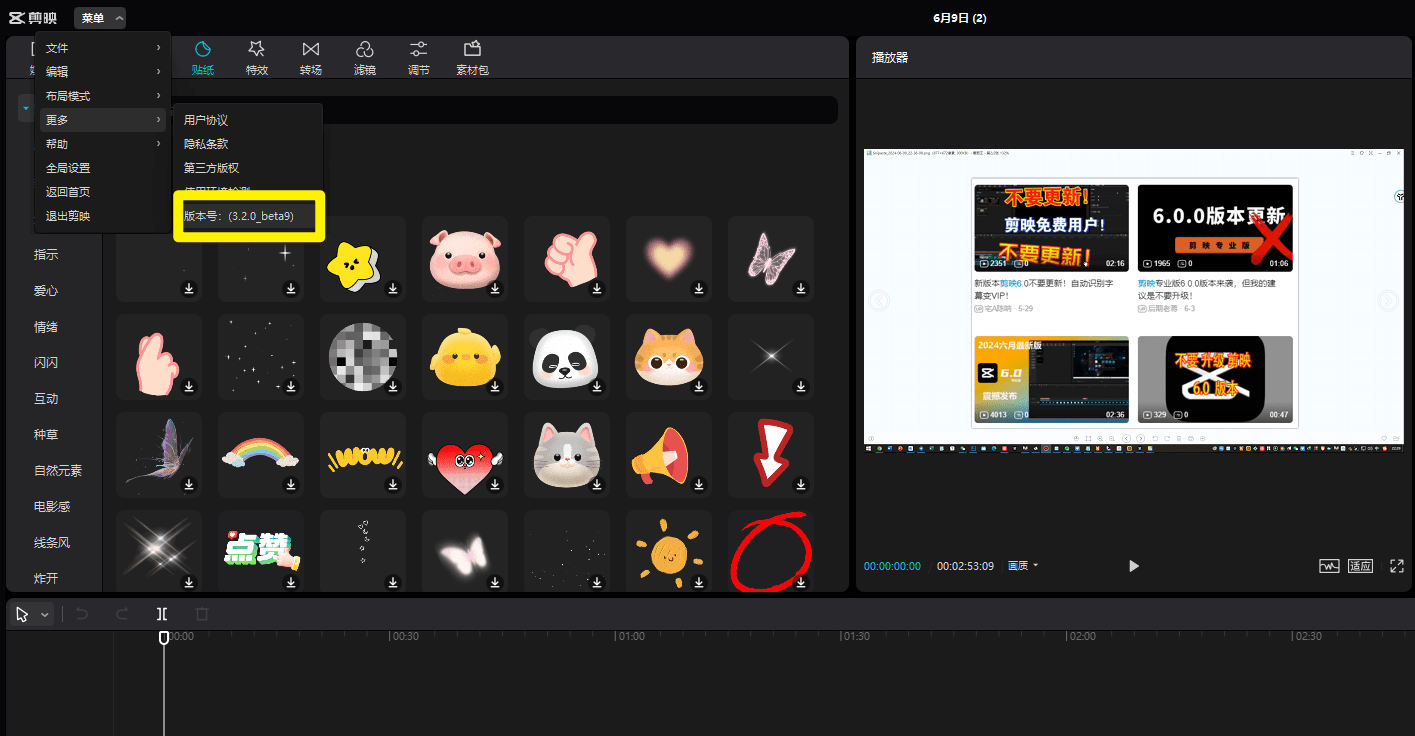Image resolution: width=1415 pixels, height=736 pixels.
Task: Open 用户协议 from the submenu
Action: 206,120
